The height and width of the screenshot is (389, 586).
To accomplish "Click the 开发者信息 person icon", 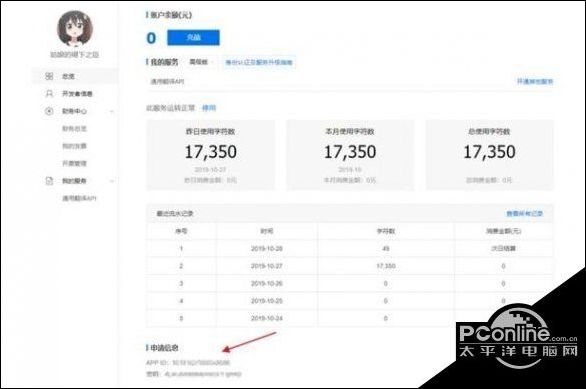I will (x=49, y=93).
